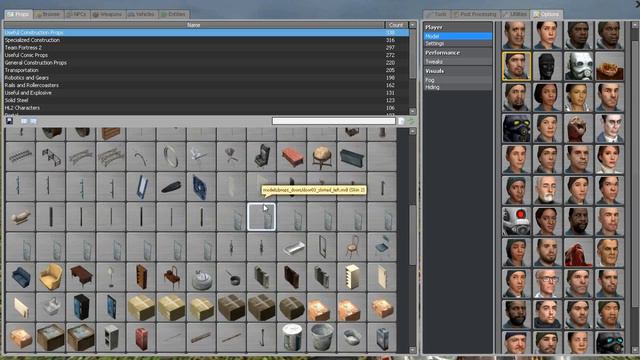
Task: Spawn the black office chair prop
Action: point(261,157)
